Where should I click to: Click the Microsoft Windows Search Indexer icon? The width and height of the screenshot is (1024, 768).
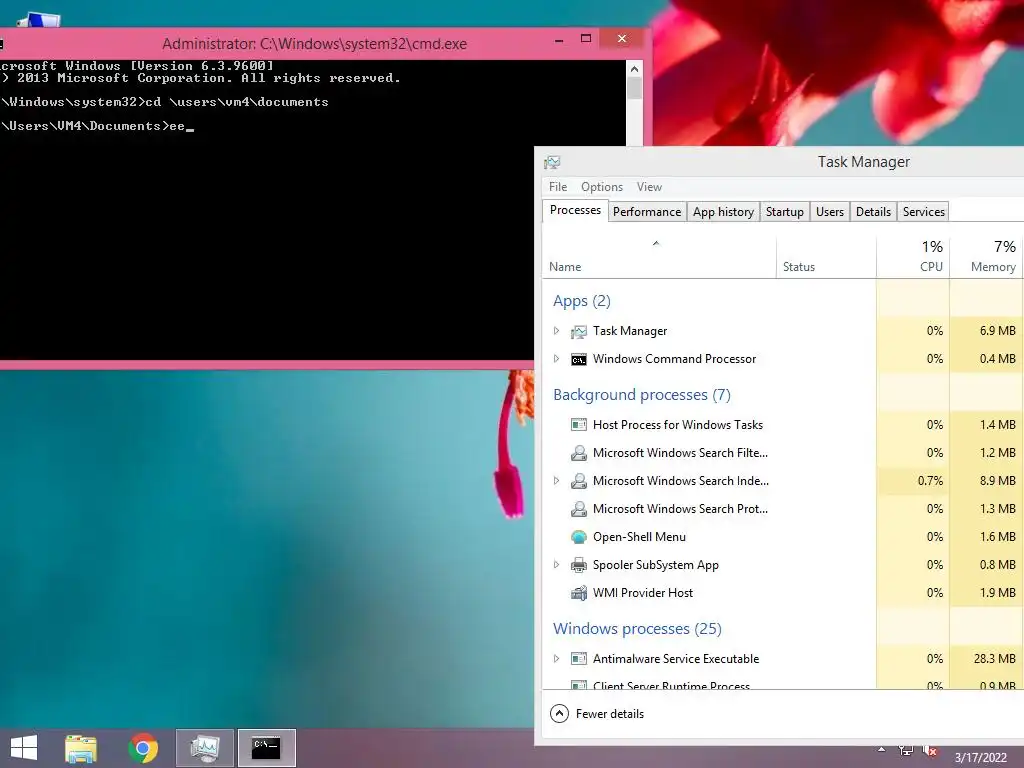[579, 481]
